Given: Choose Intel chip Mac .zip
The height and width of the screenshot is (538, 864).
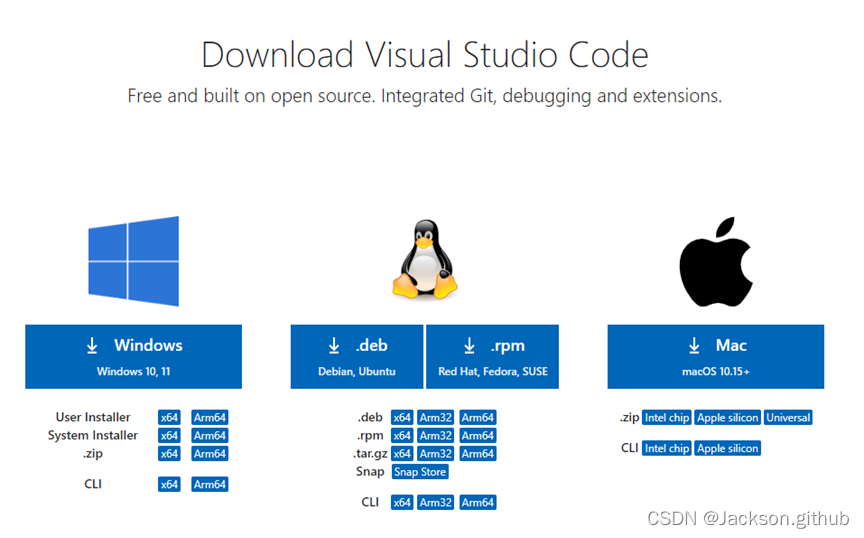Looking at the screenshot, I should [667, 418].
